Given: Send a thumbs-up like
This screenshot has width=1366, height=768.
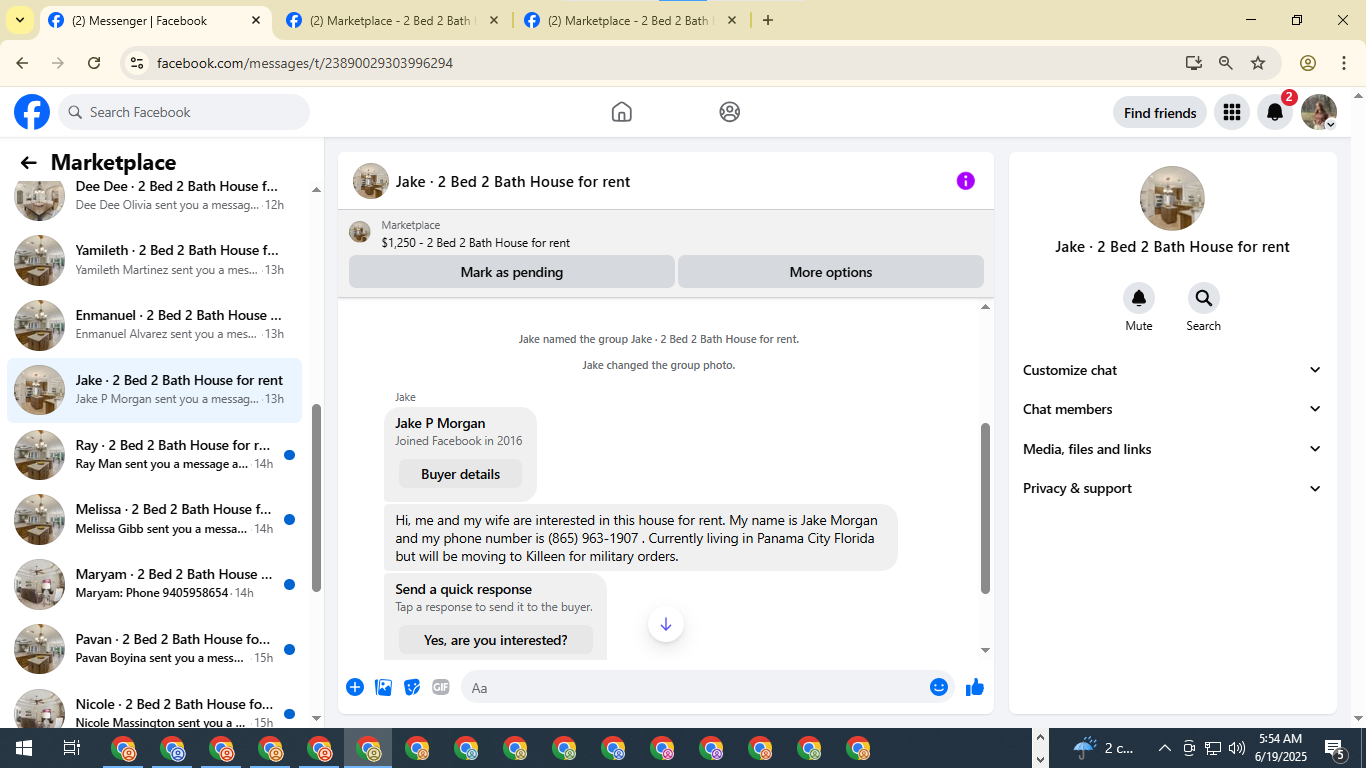Looking at the screenshot, I should coord(975,687).
